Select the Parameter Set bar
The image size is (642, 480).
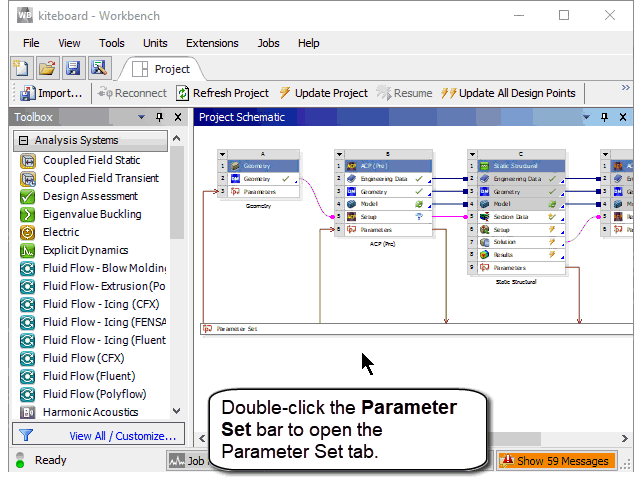(x=417, y=329)
